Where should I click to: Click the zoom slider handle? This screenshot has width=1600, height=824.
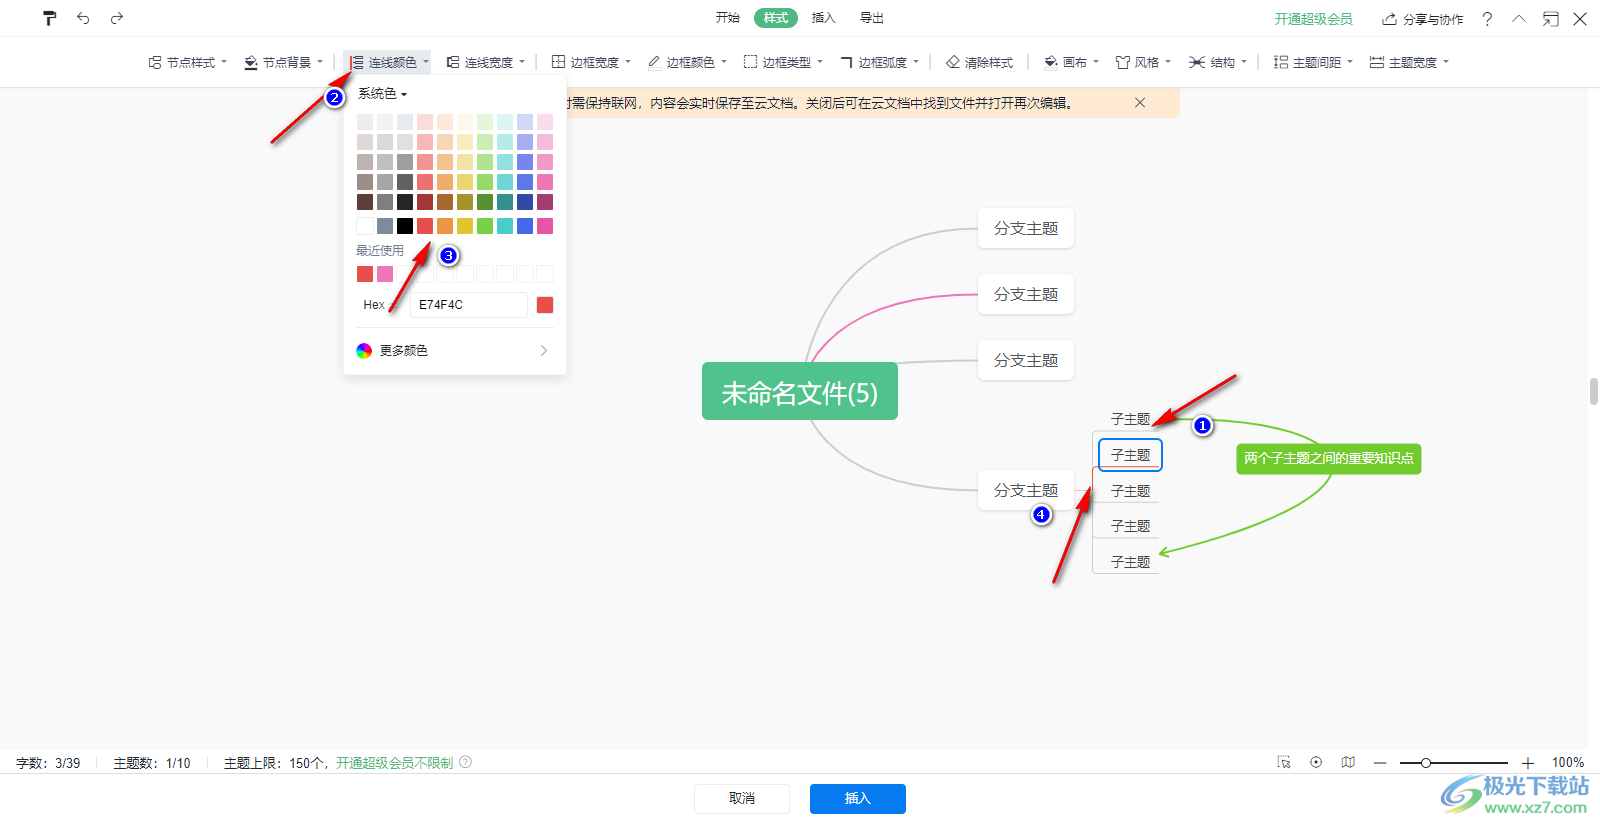(1426, 763)
